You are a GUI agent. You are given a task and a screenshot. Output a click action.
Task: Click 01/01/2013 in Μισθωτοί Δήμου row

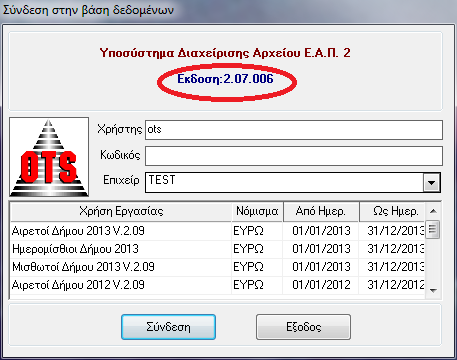point(321,267)
